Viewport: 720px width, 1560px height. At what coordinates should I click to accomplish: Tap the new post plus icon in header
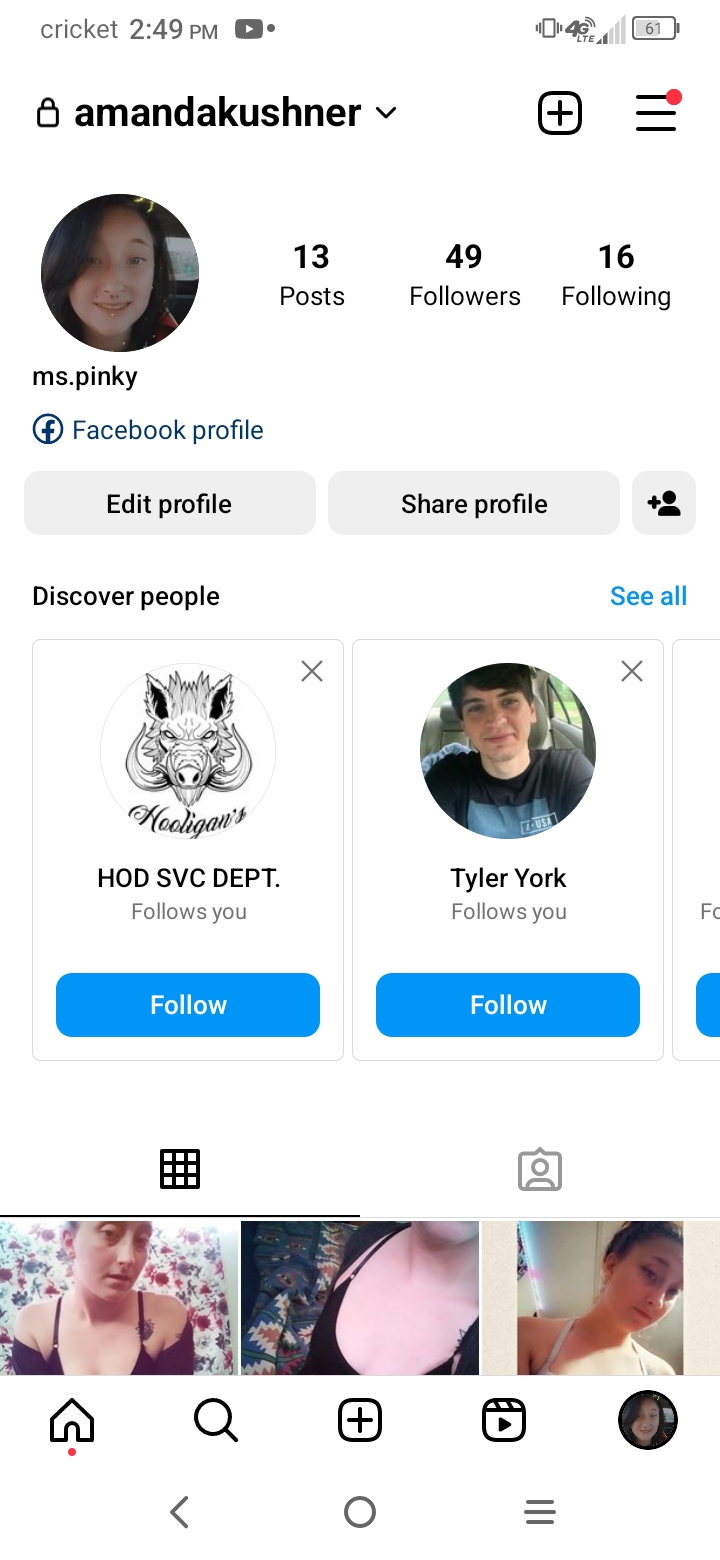point(560,113)
